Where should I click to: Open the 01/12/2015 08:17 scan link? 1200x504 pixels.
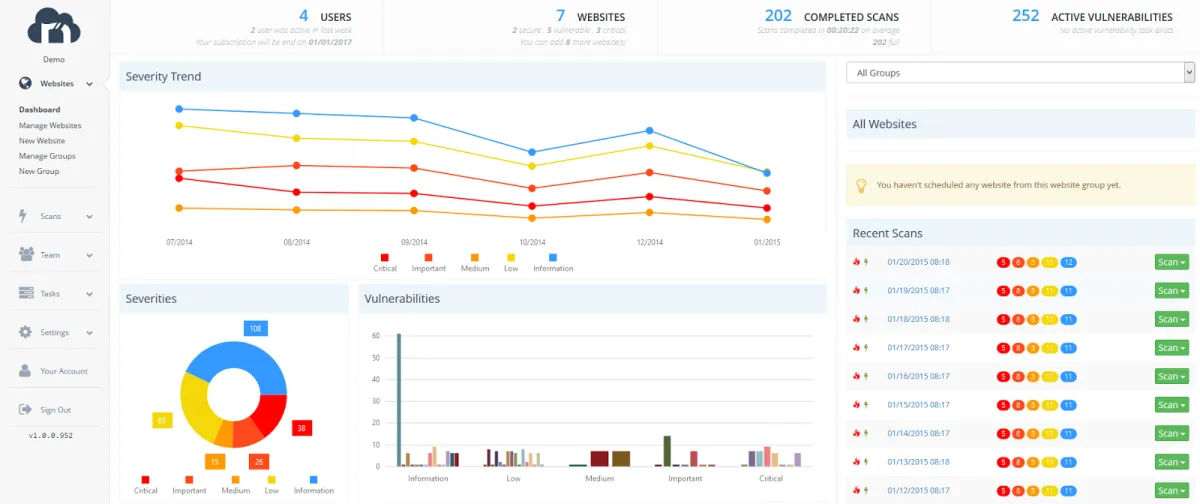918,490
